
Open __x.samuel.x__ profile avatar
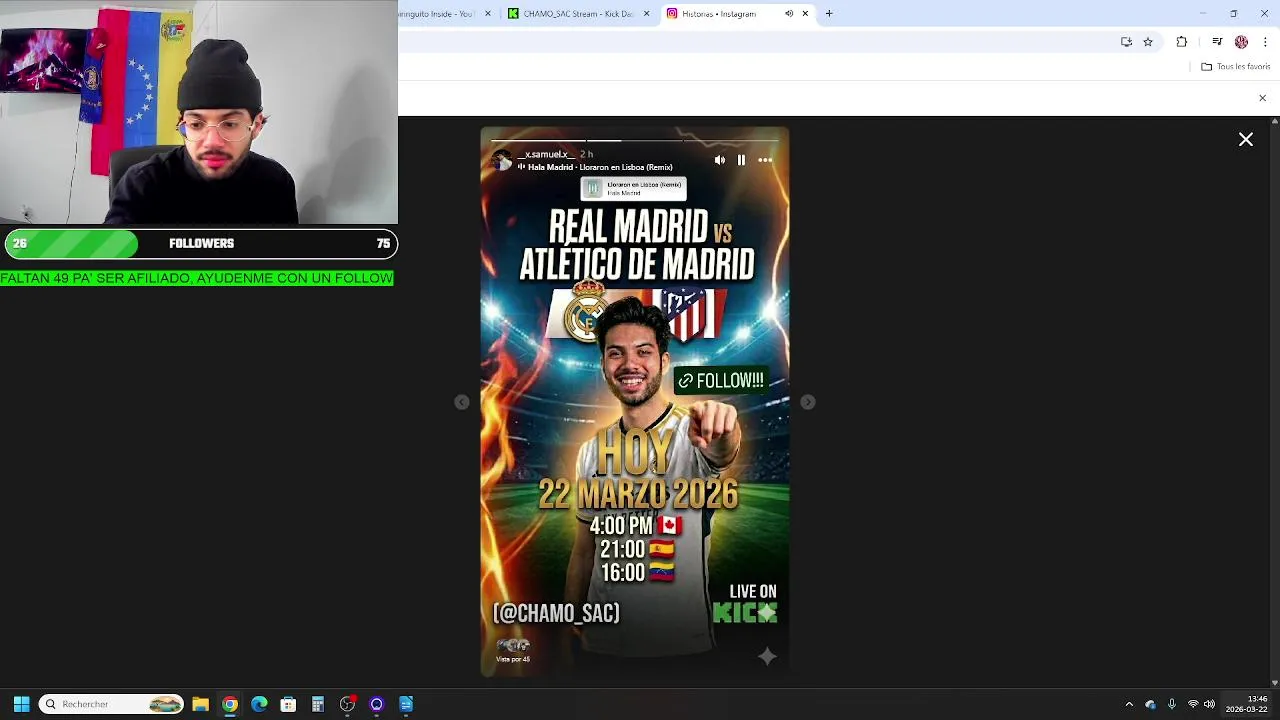(502, 160)
